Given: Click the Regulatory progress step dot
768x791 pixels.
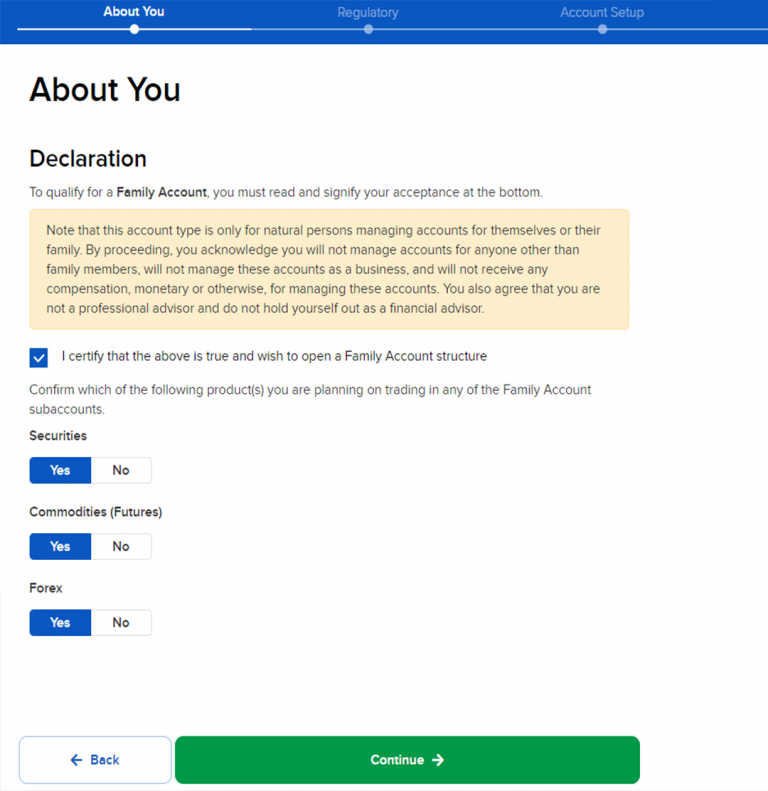Looking at the screenshot, I should [368, 29].
